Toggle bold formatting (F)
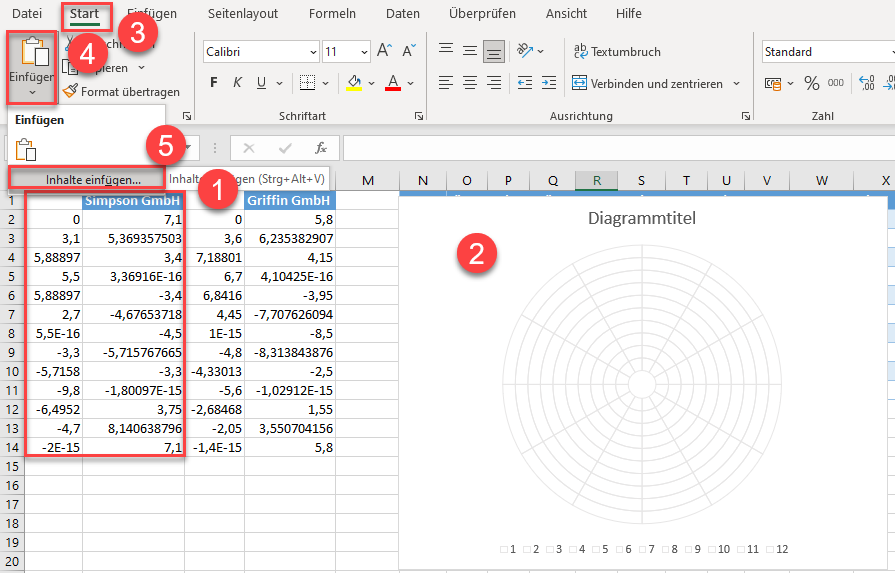Viewport: 895px width, 573px height. click(x=213, y=83)
